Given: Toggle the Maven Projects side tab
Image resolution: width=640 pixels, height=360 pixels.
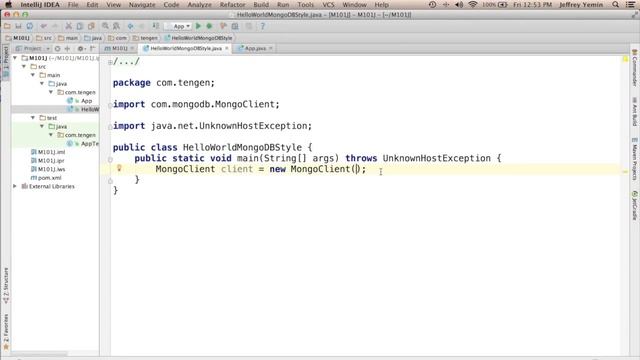Looking at the screenshot, I should (x=634, y=159).
